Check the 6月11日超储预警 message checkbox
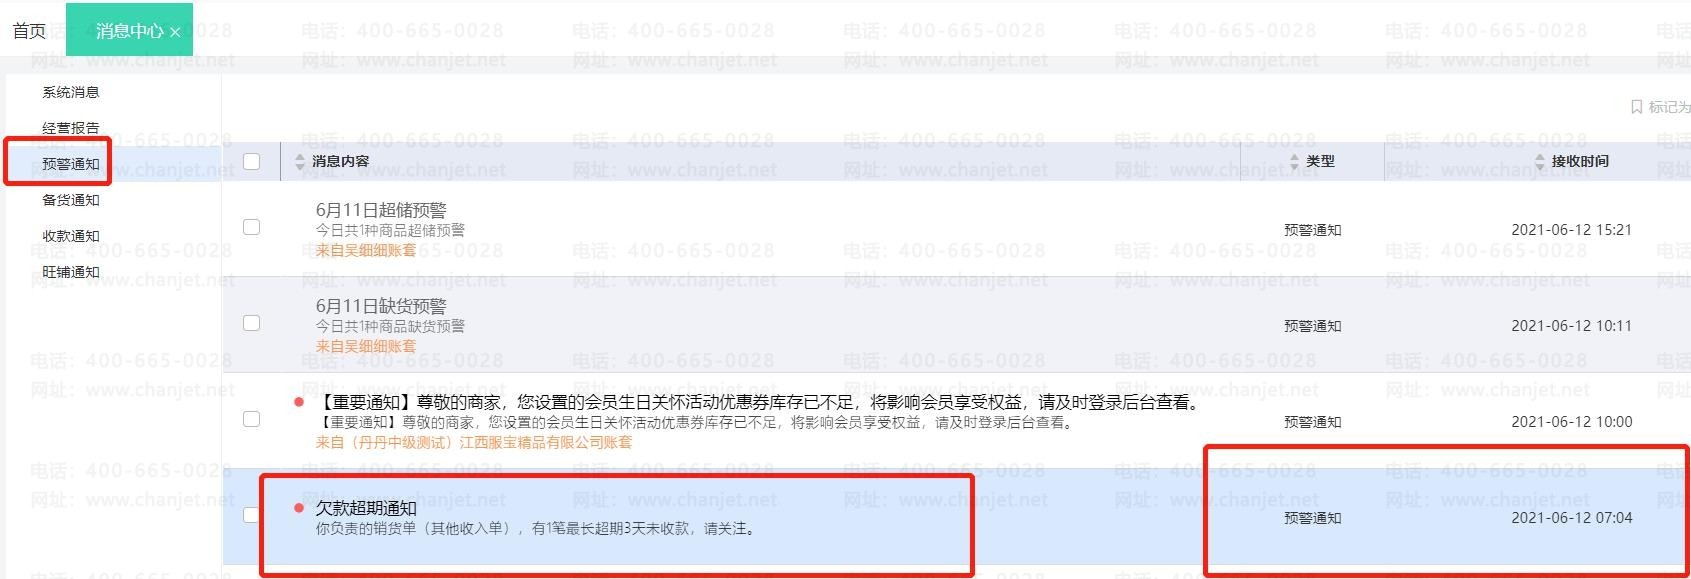 [251, 227]
